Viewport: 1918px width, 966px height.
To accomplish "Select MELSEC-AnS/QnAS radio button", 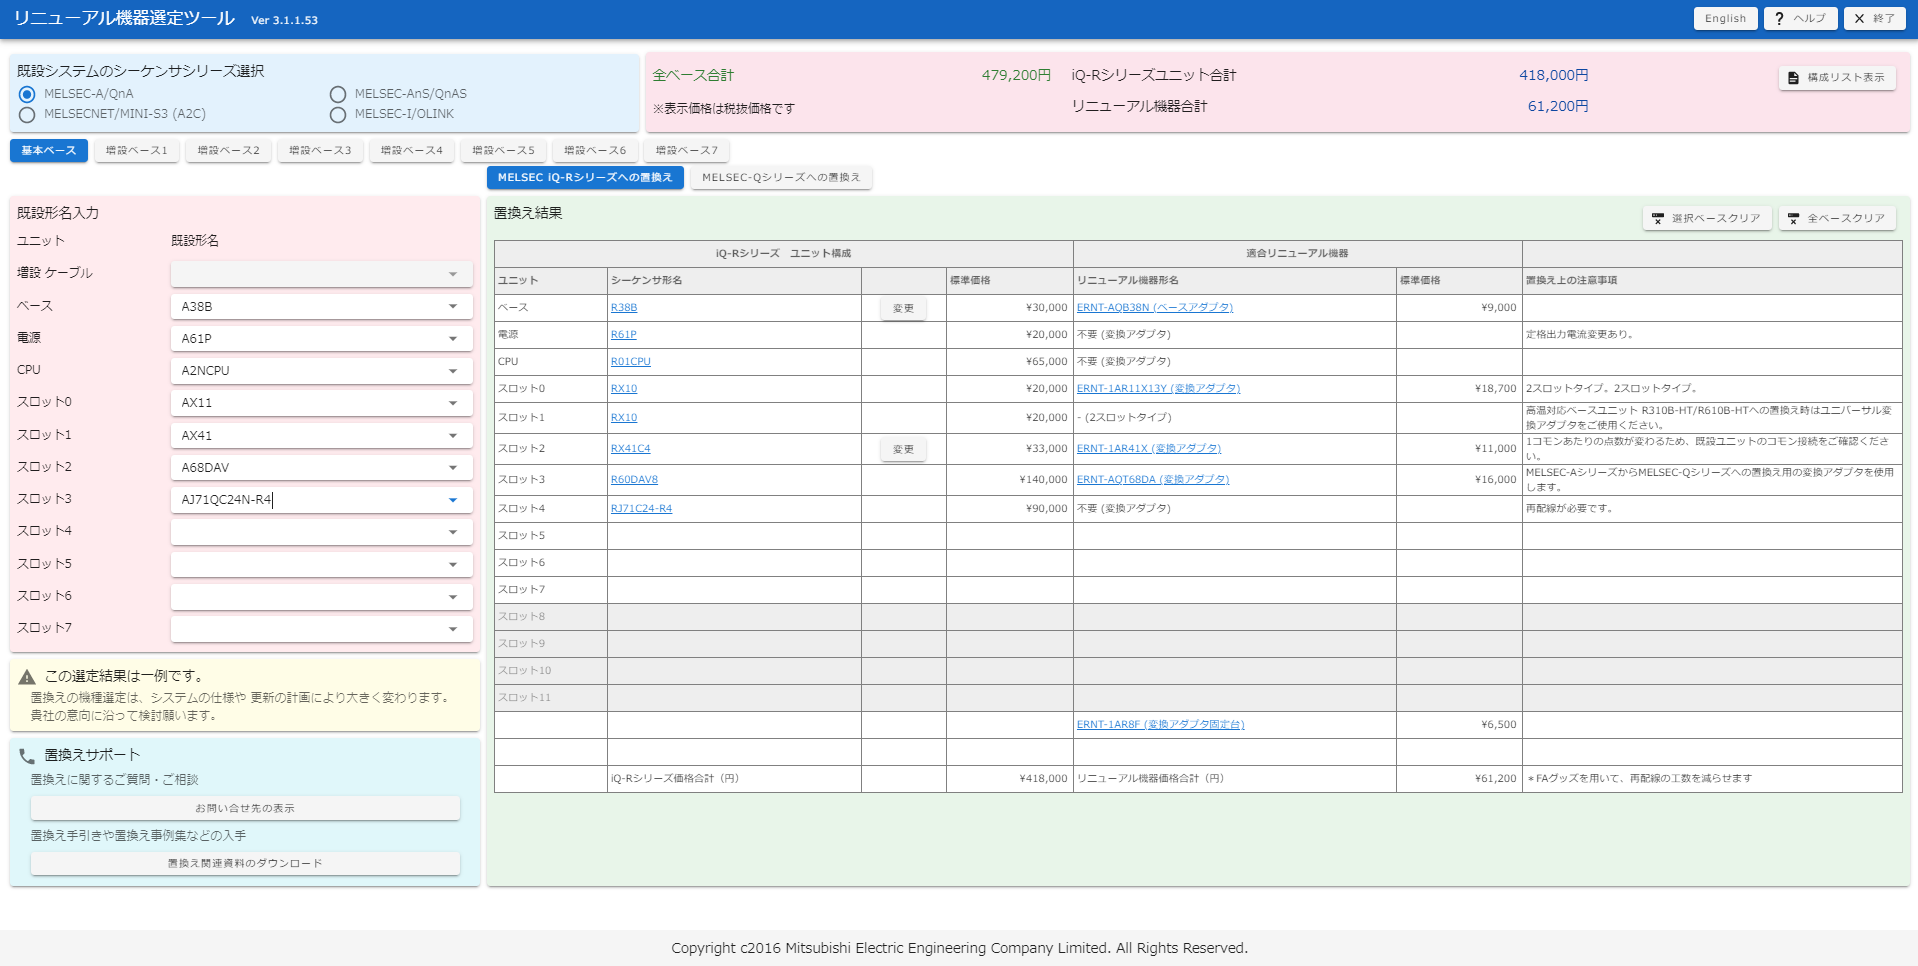I will tap(338, 94).
